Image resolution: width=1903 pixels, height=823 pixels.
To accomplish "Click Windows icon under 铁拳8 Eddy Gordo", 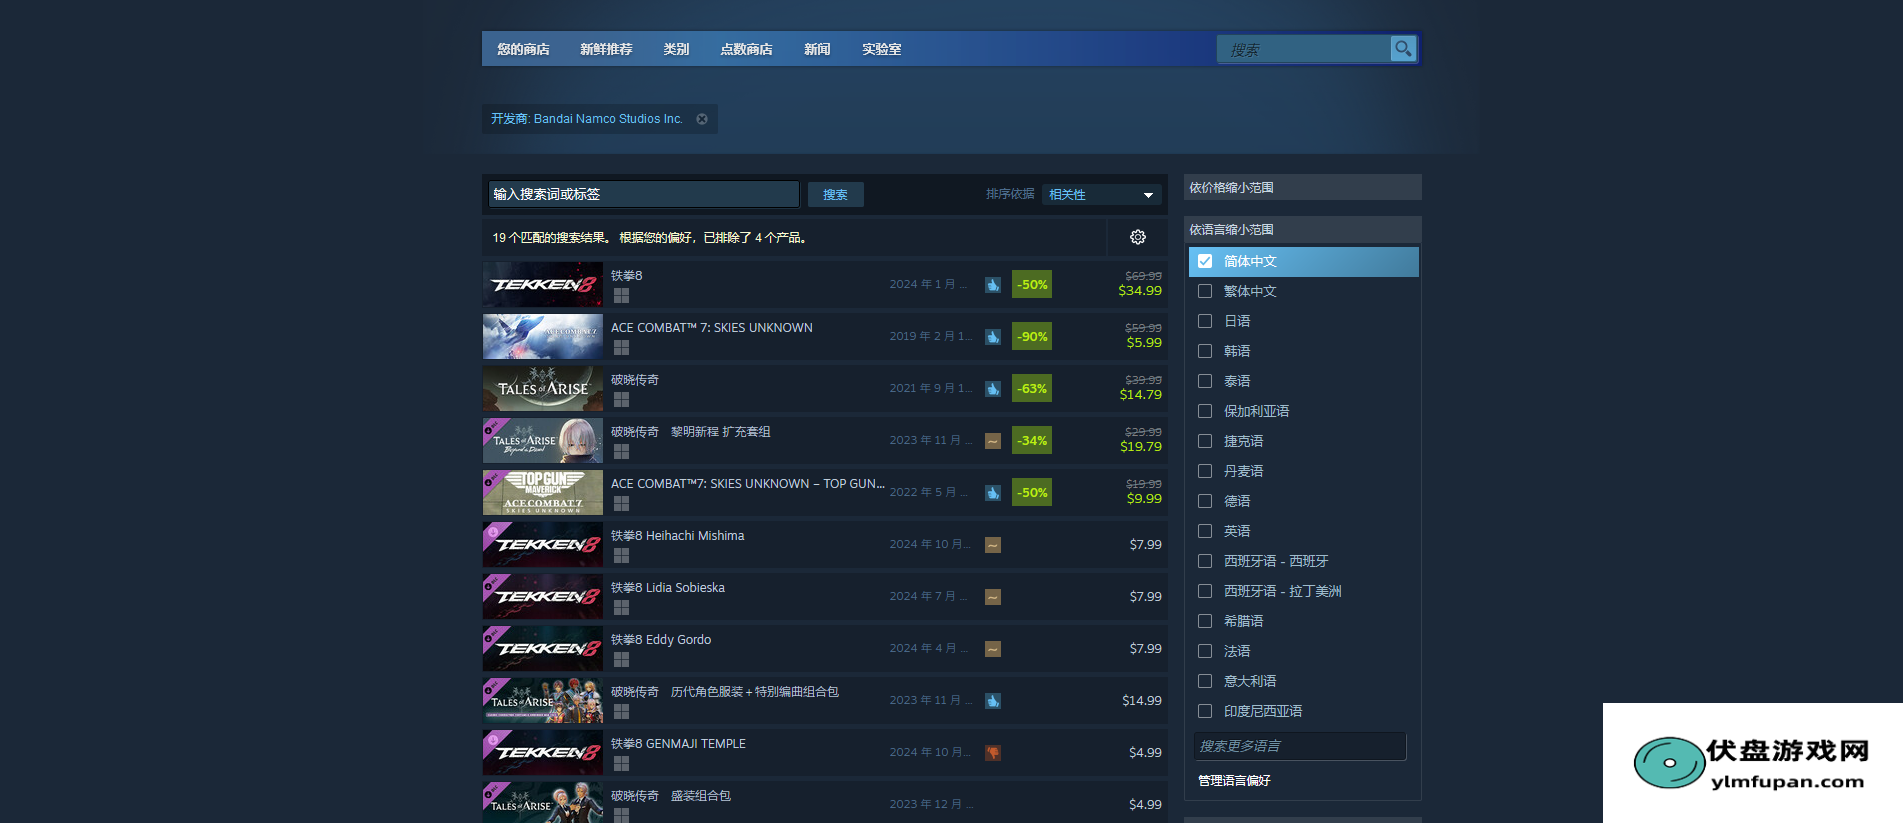I will [x=621, y=659].
